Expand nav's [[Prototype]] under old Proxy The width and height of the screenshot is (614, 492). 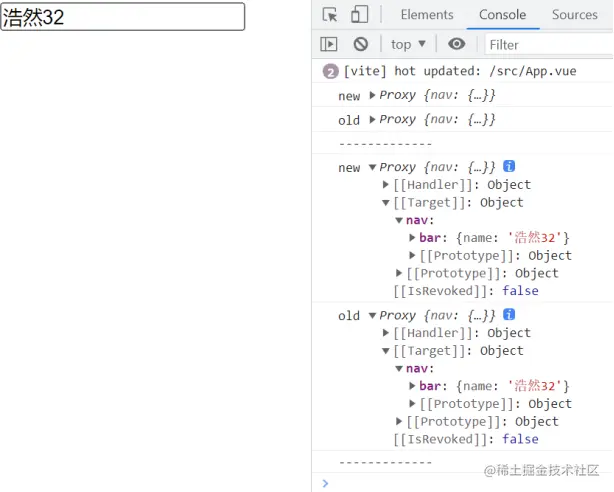(412, 403)
